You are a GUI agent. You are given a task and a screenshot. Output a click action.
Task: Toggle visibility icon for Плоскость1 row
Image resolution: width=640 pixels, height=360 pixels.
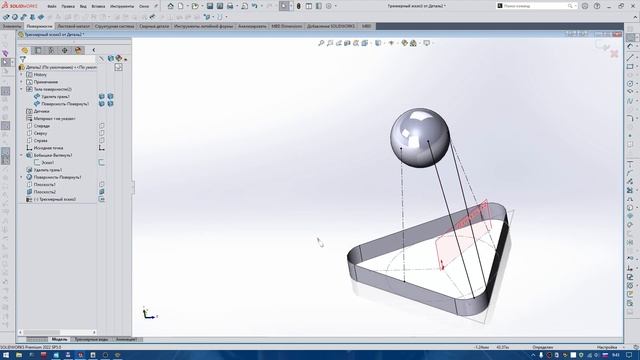point(102,184)
